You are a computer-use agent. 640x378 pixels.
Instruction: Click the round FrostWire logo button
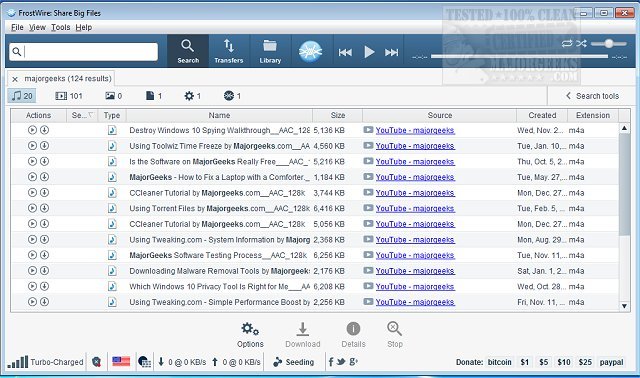click(x=310, y=51)
